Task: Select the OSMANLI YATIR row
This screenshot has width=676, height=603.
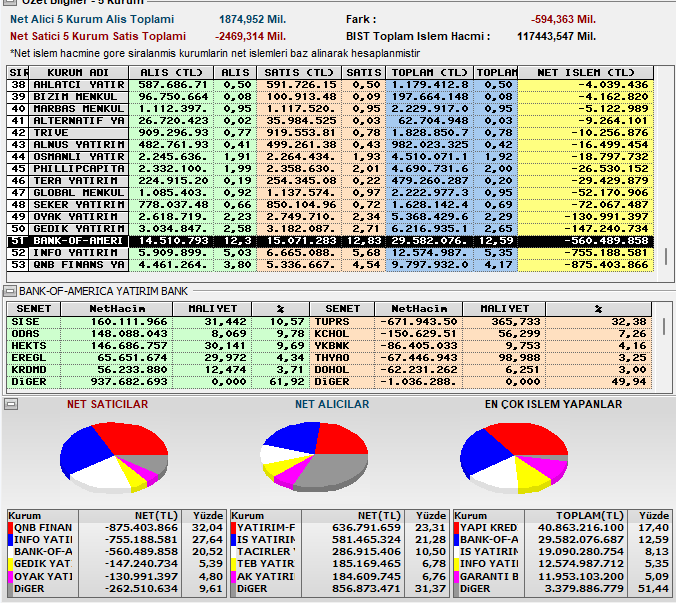Action: point(330,157)
